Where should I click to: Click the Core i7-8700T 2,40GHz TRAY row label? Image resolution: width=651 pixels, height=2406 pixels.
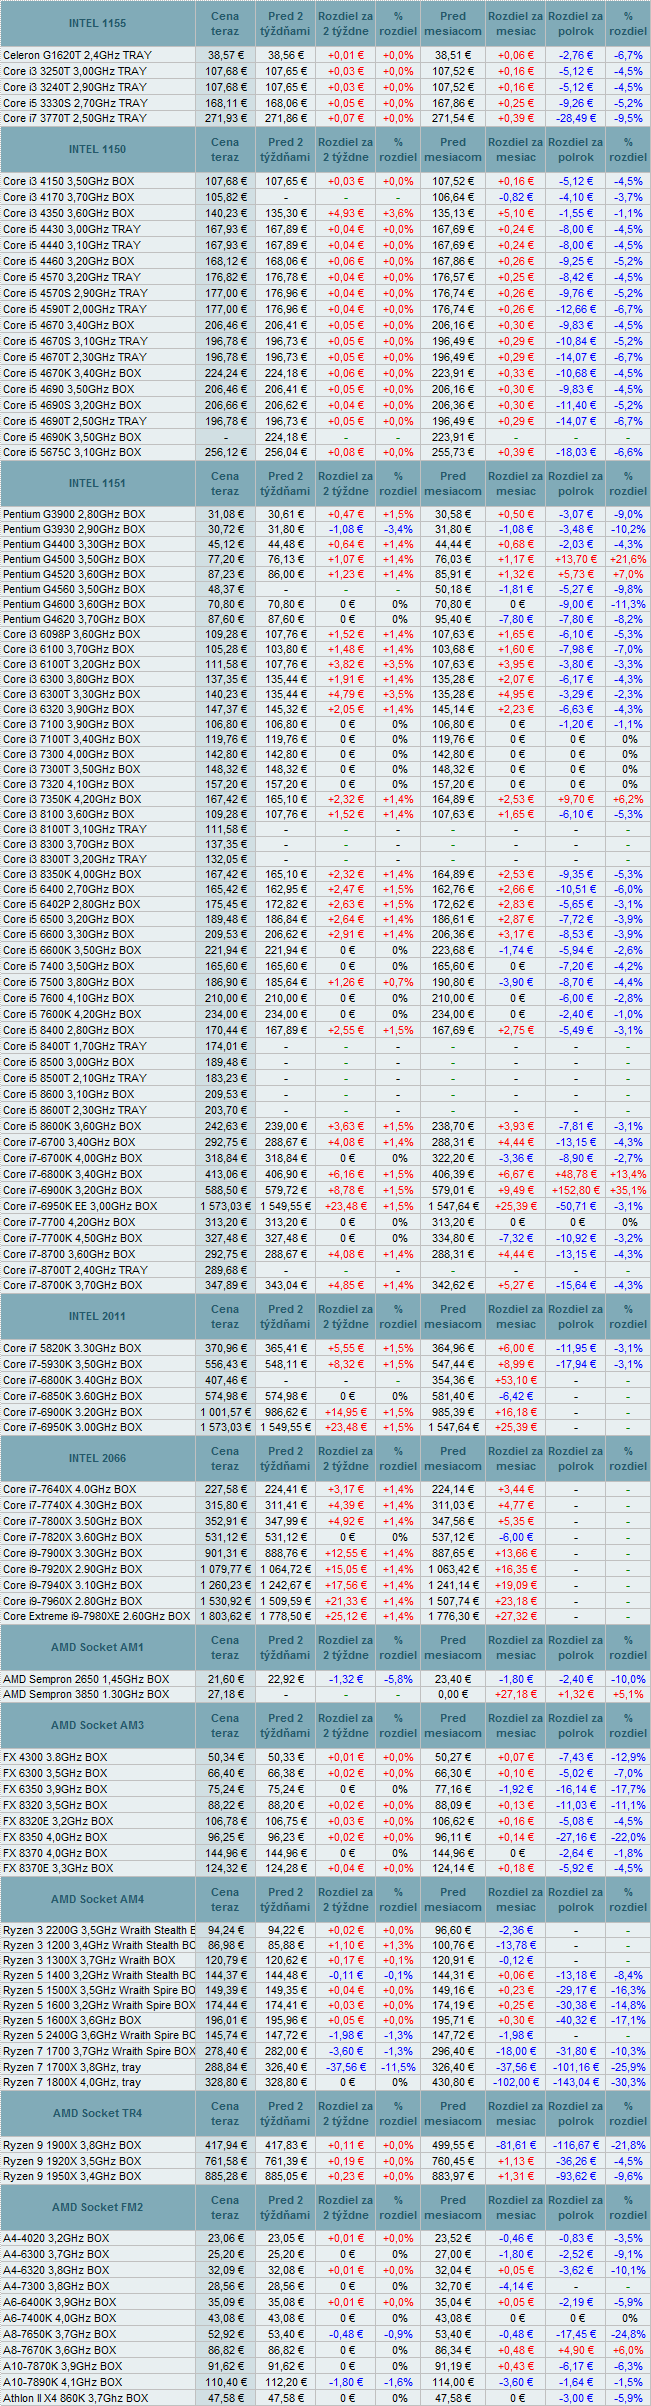[x=74, y=1270]
